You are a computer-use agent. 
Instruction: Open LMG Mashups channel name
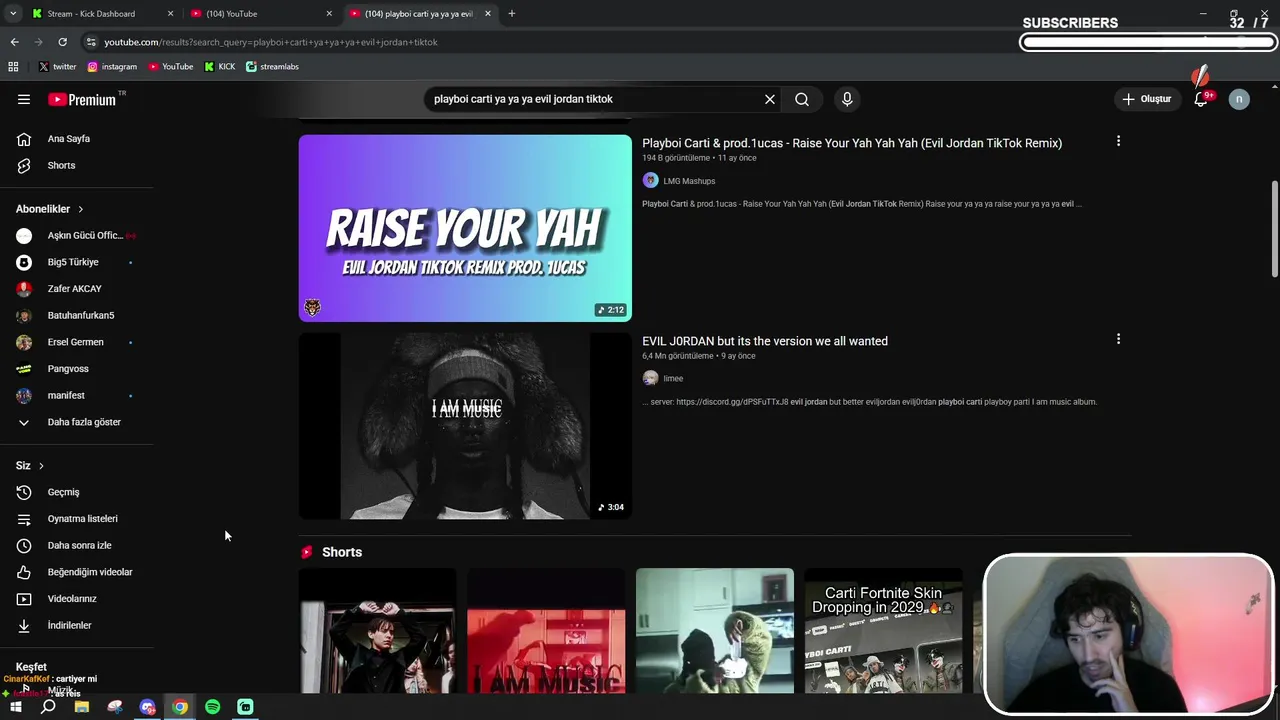tap(689, 181)
